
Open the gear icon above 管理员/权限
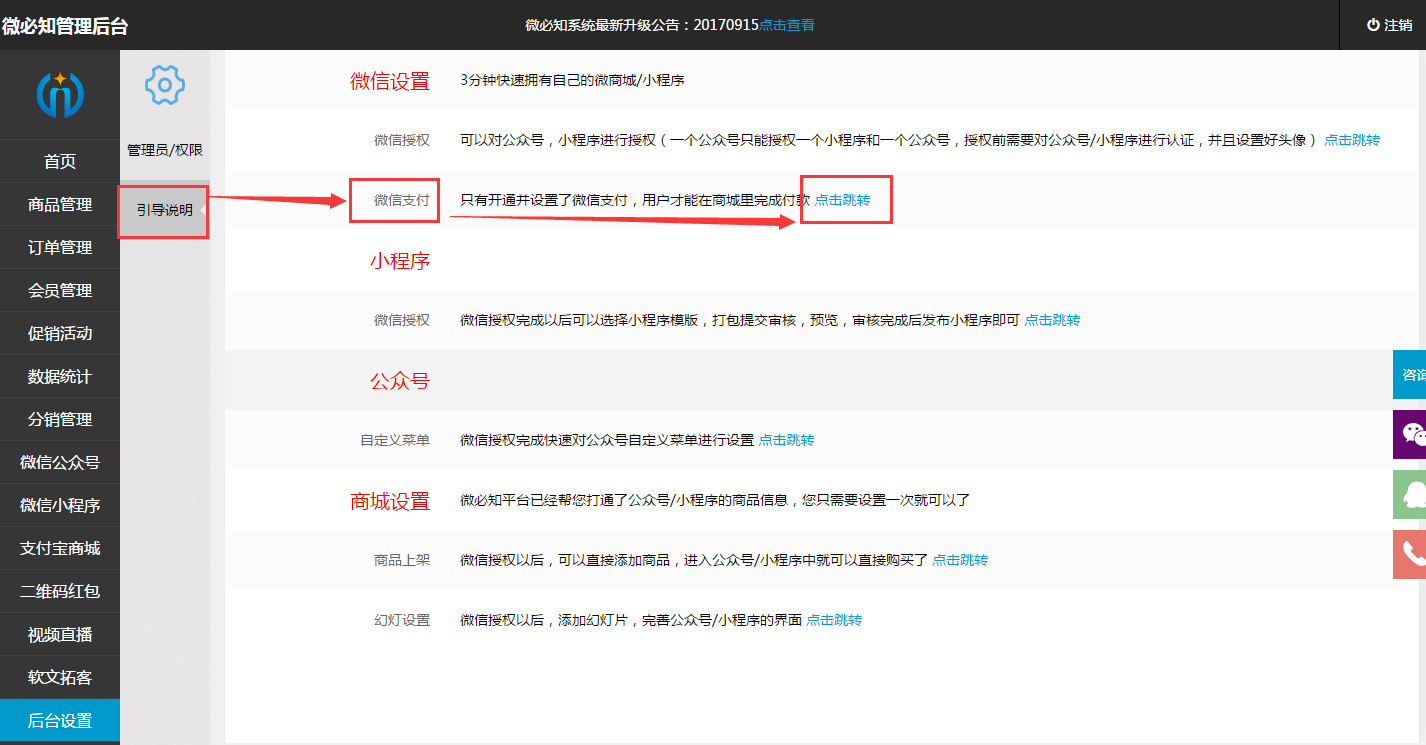pyautogui.click(x=163, y=85)
